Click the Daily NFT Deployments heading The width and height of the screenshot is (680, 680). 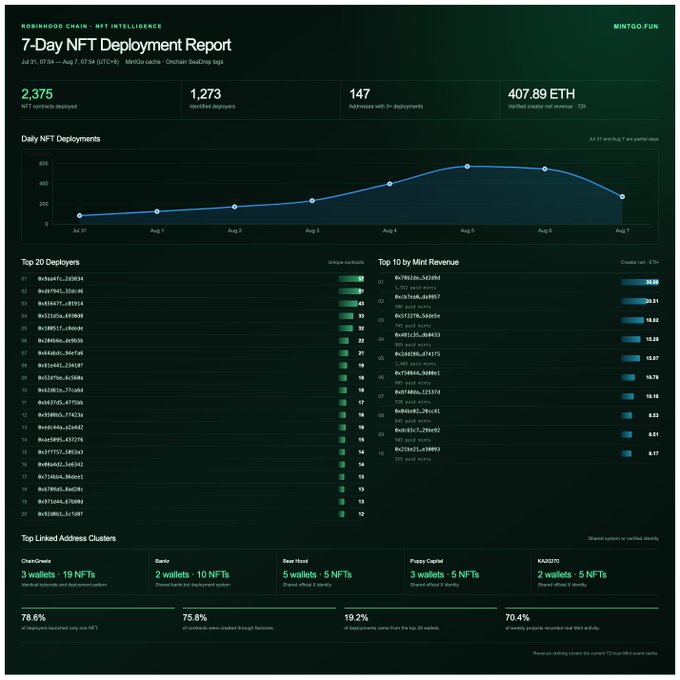click(x=61, y=139)
